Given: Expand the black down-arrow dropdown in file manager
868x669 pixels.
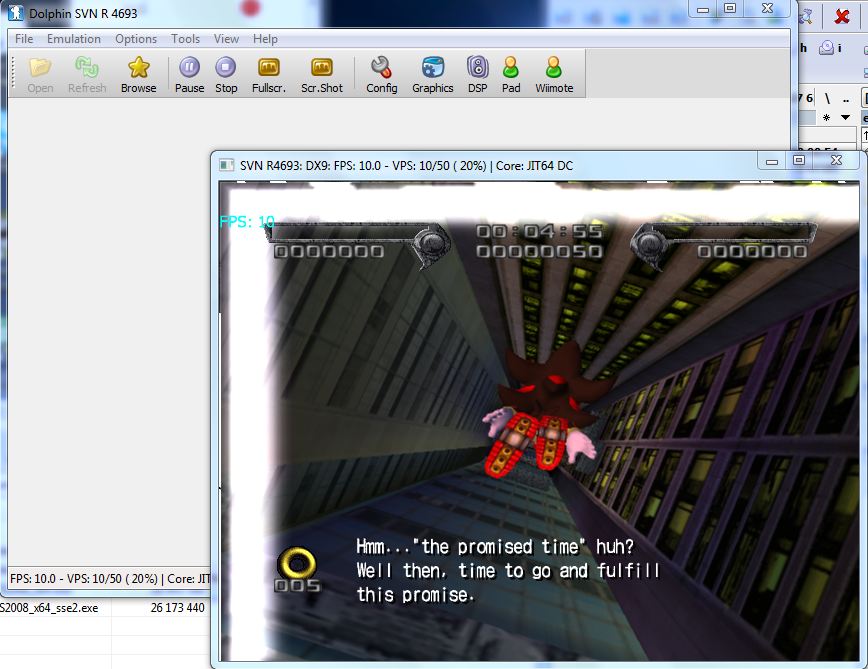Looking at the screenshot, I should pyautogui.click(x=846, y=118).
